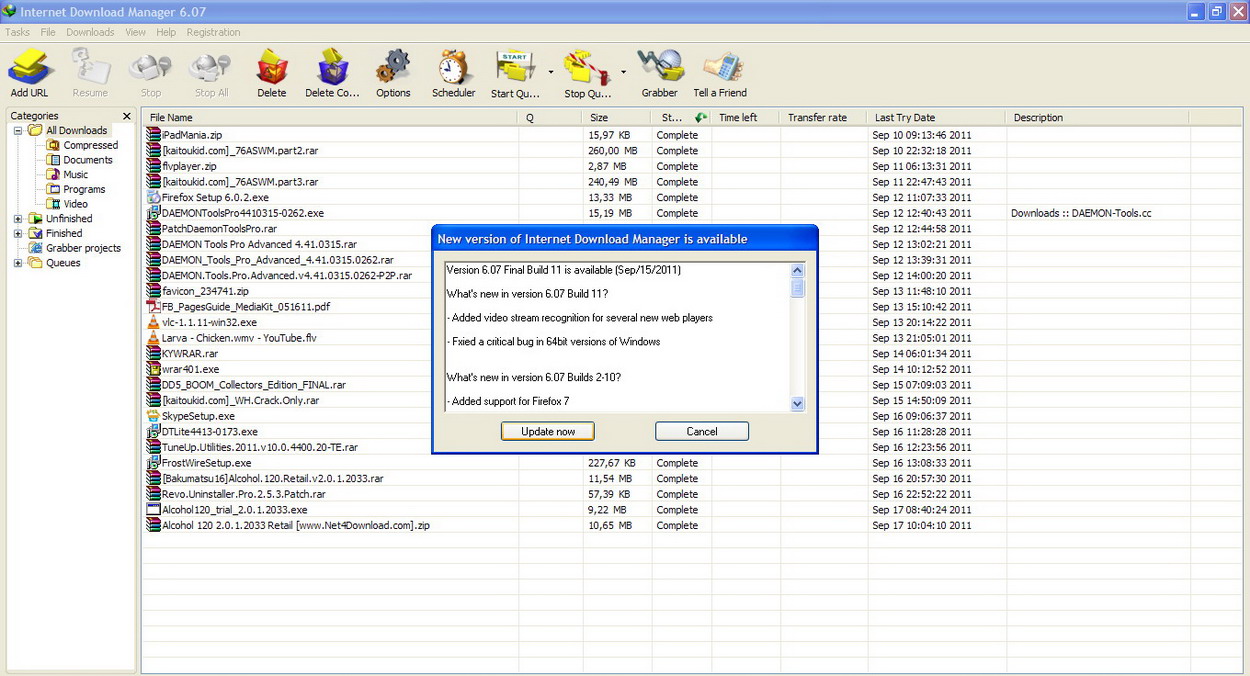Click the update notes scroll-up arrow
The width and height of the screenshot is (1250, 676).
(x=797, y=271)
